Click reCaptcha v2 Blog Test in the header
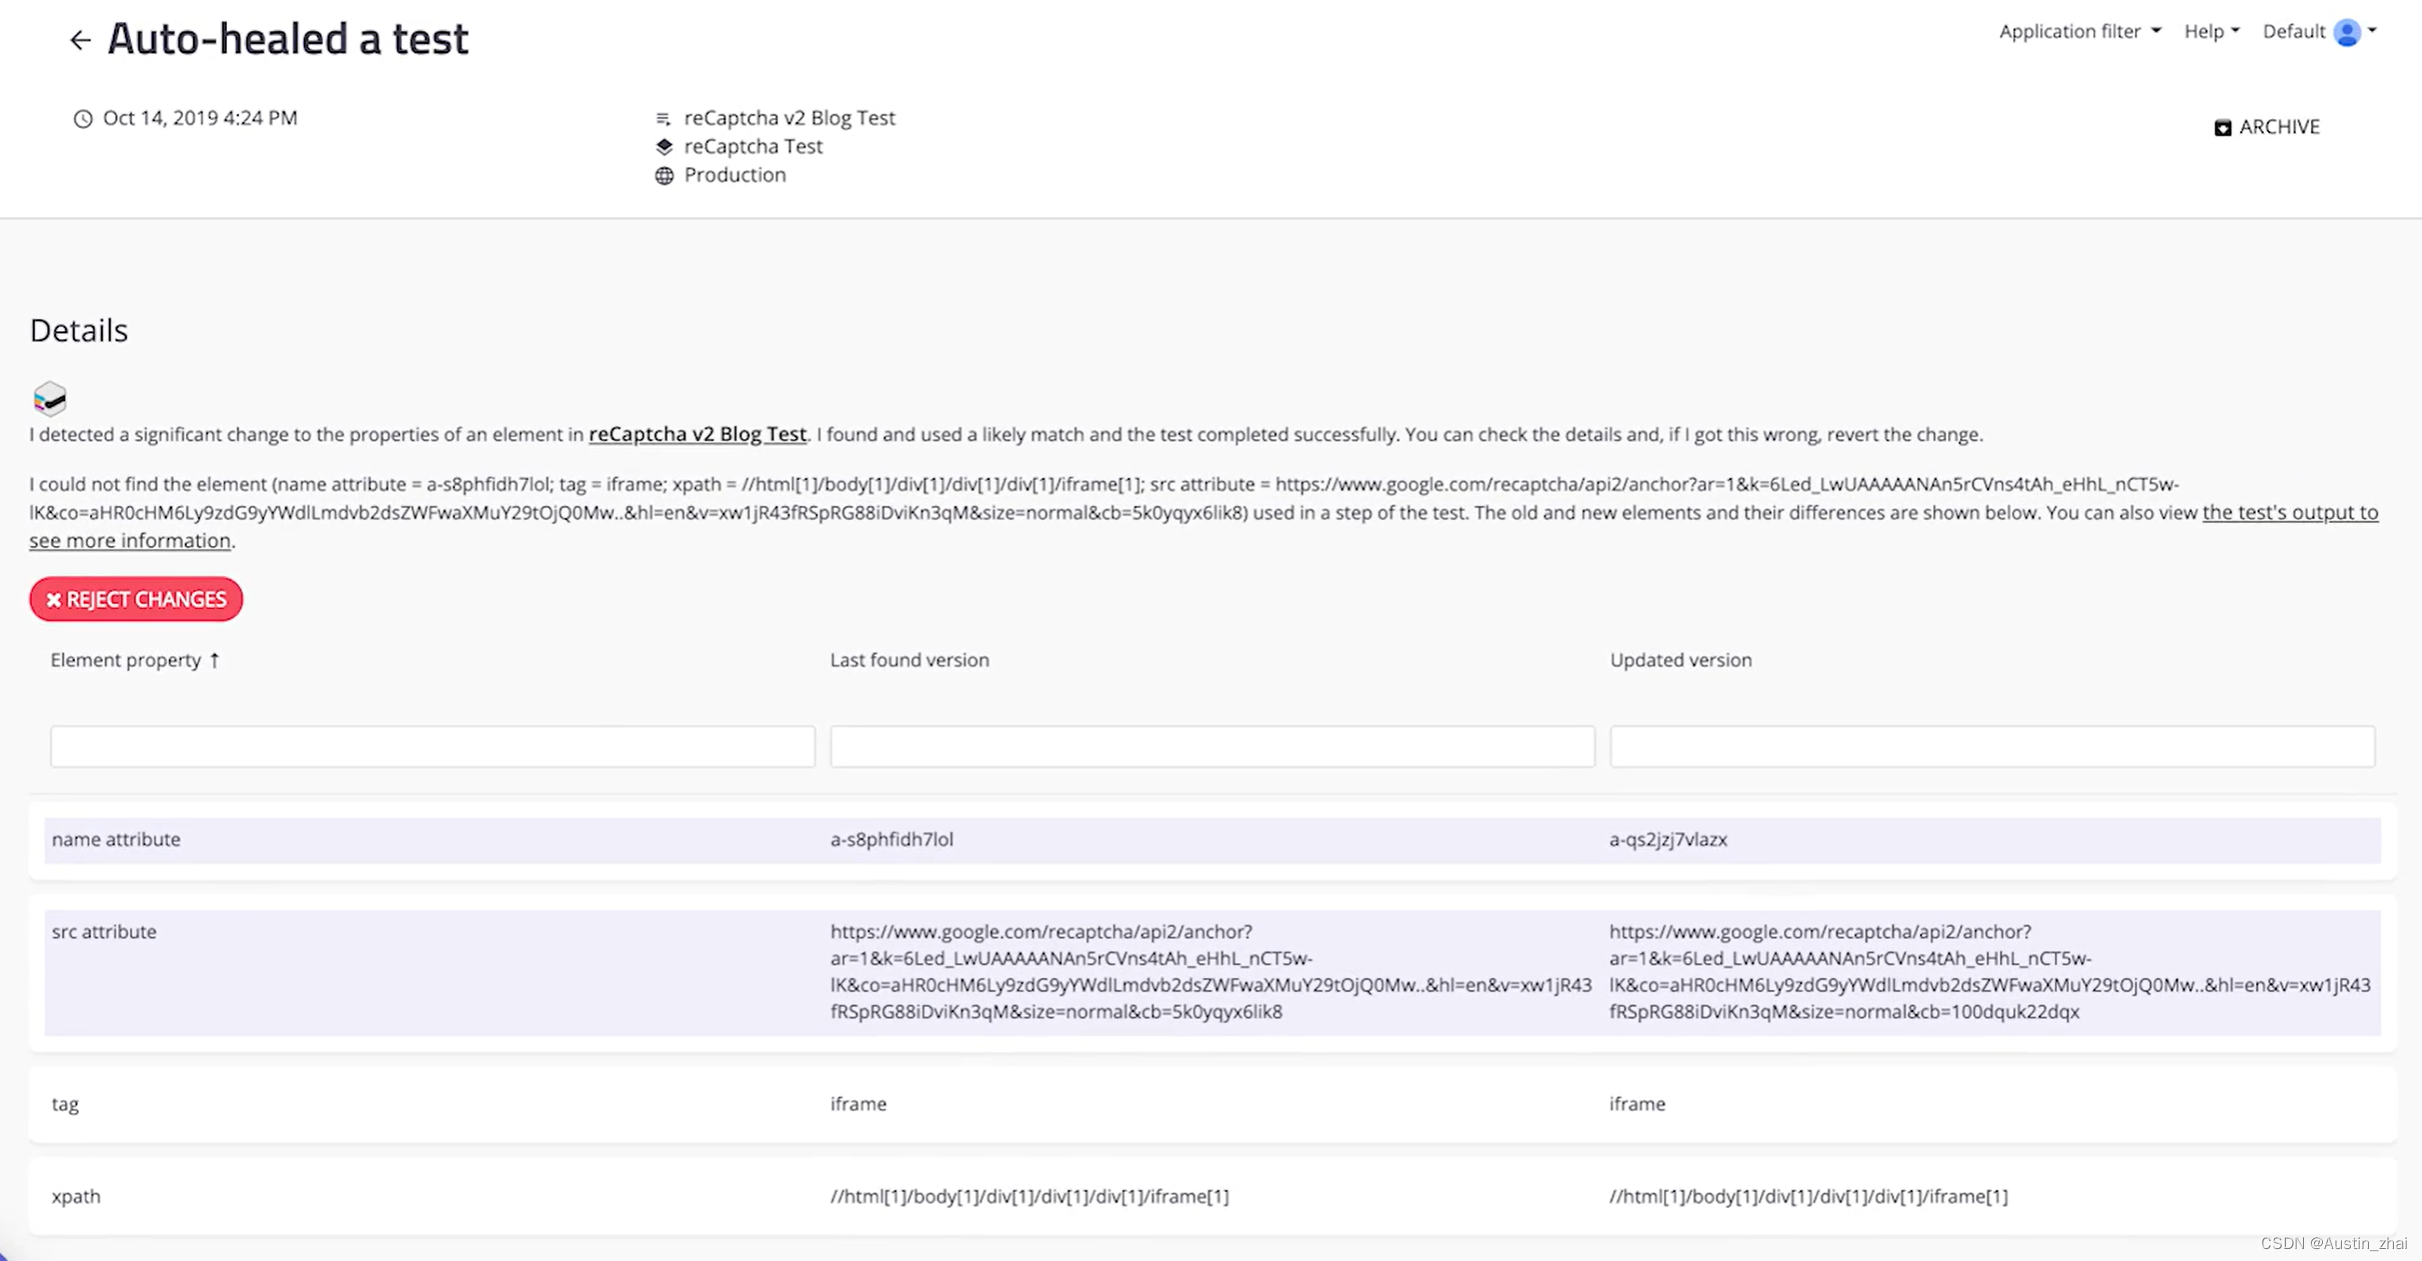This screenshot has height=1261, width=2422. coord(789,118)
